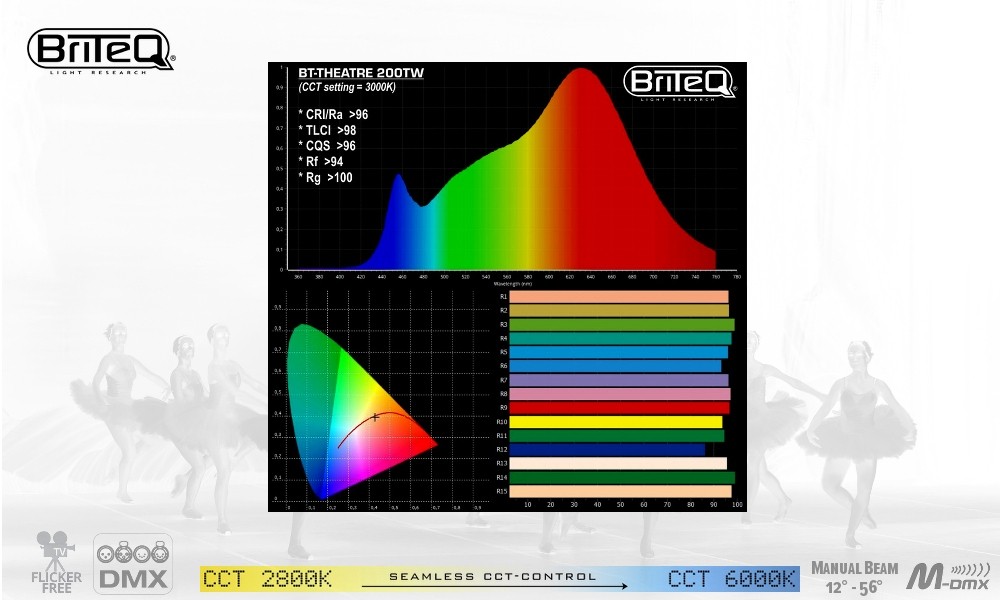1000x600 pixels.
Task: Click the 100 tick on the bar chart axis
Action: 737,504
